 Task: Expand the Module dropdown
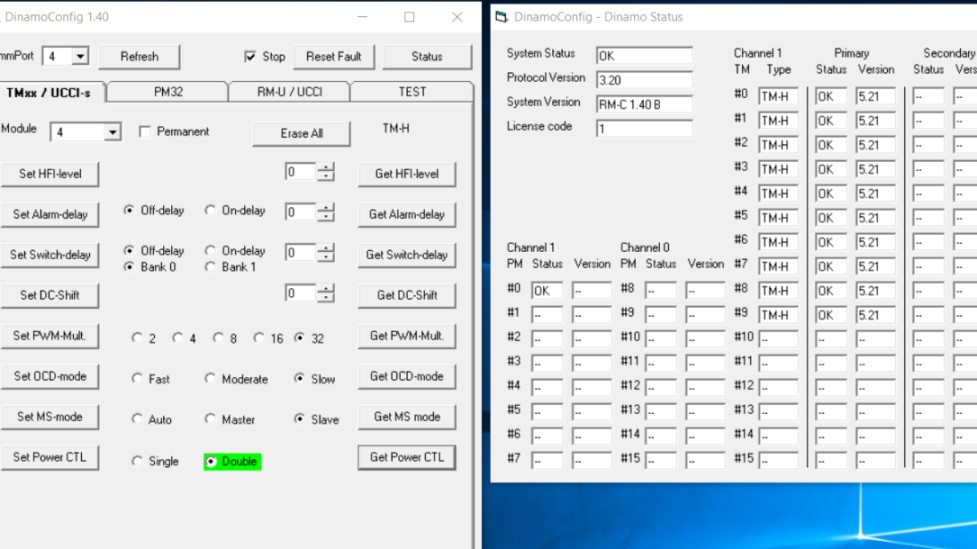pyautogui.click(x=112, y=132)
